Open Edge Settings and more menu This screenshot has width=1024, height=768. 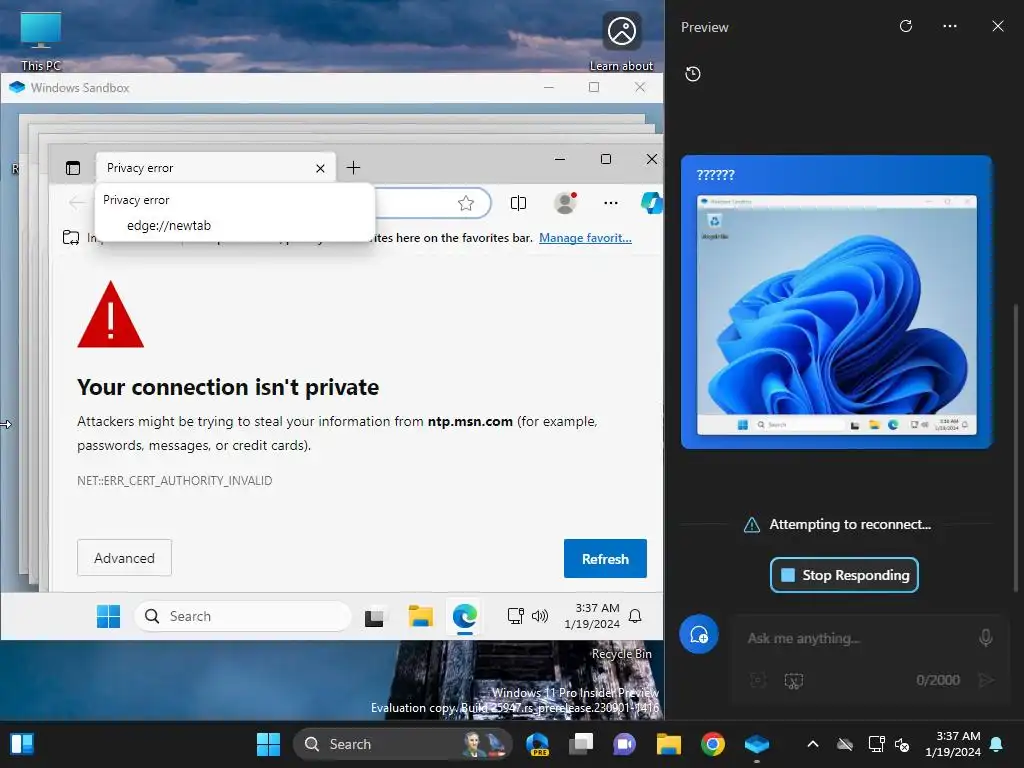coord(611,203)
